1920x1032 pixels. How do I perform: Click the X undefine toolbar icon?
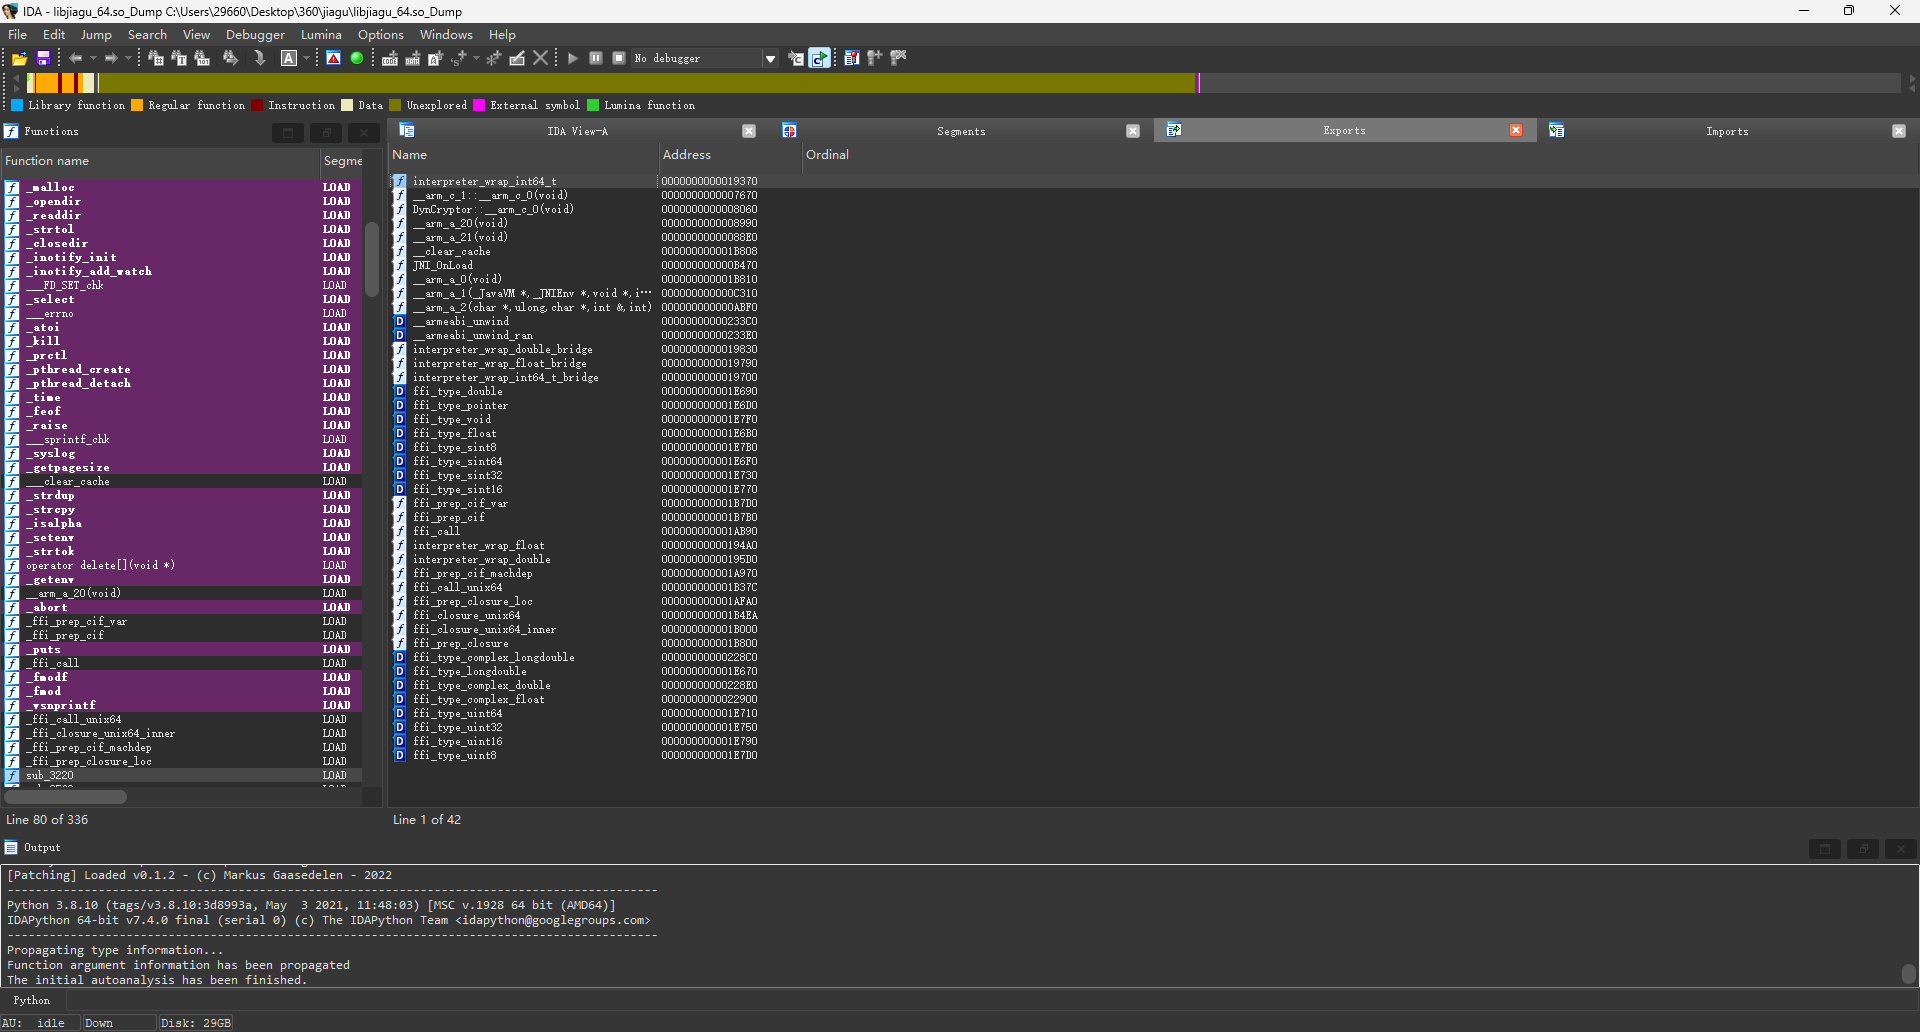tap(541, 59)
